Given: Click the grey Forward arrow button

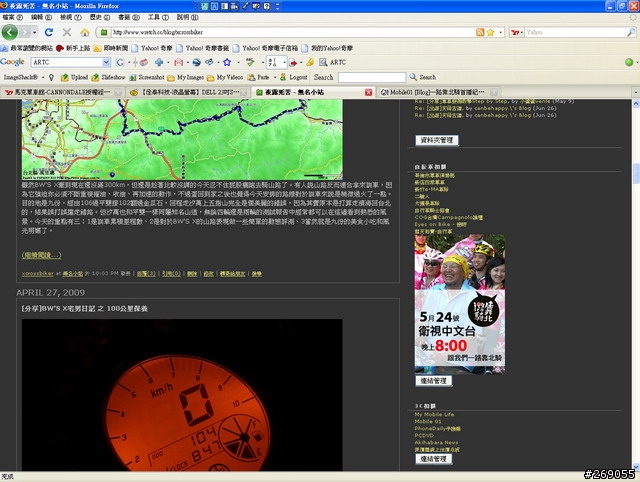Looking at the screenshot, I should click(x=25, y=32).
